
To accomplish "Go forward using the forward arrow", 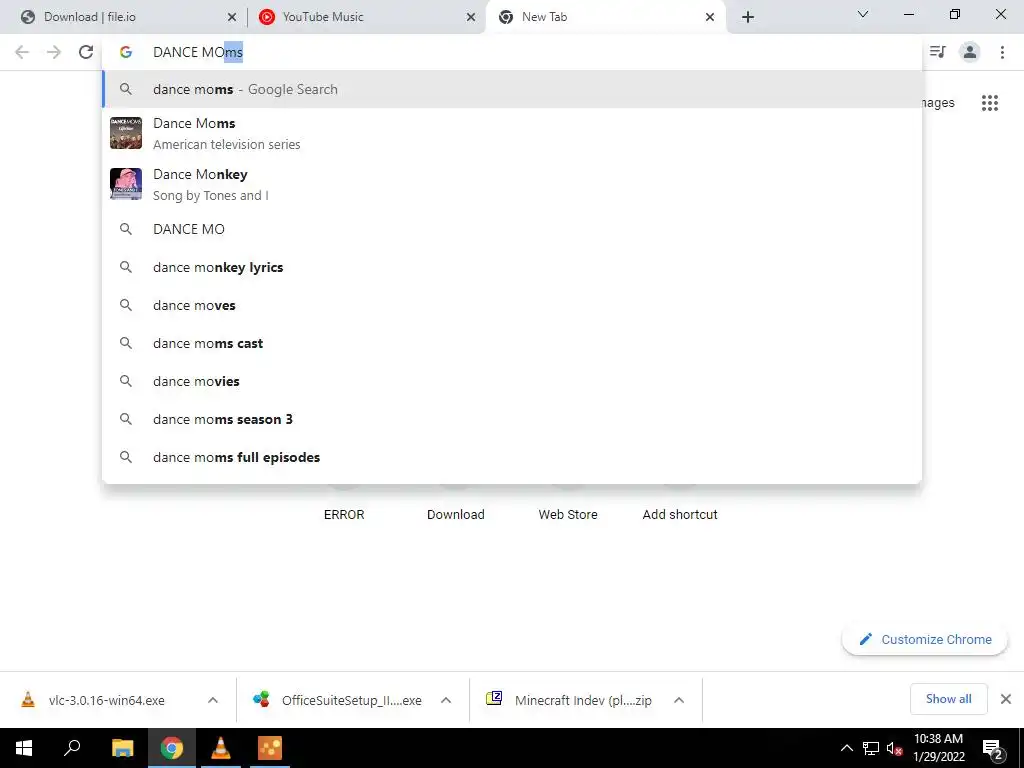I will click(x=54, y=52).
